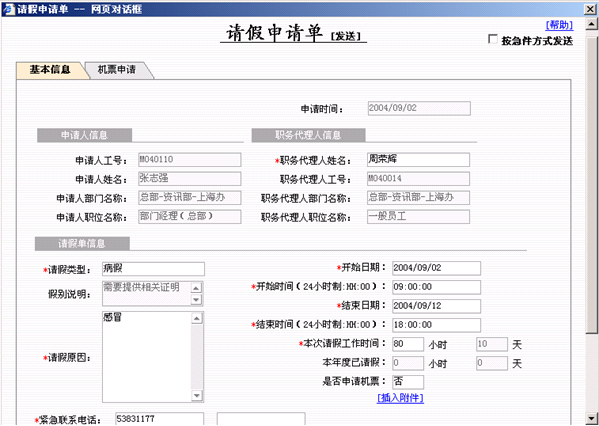Click the 开始日期 field

pos(436,268)
